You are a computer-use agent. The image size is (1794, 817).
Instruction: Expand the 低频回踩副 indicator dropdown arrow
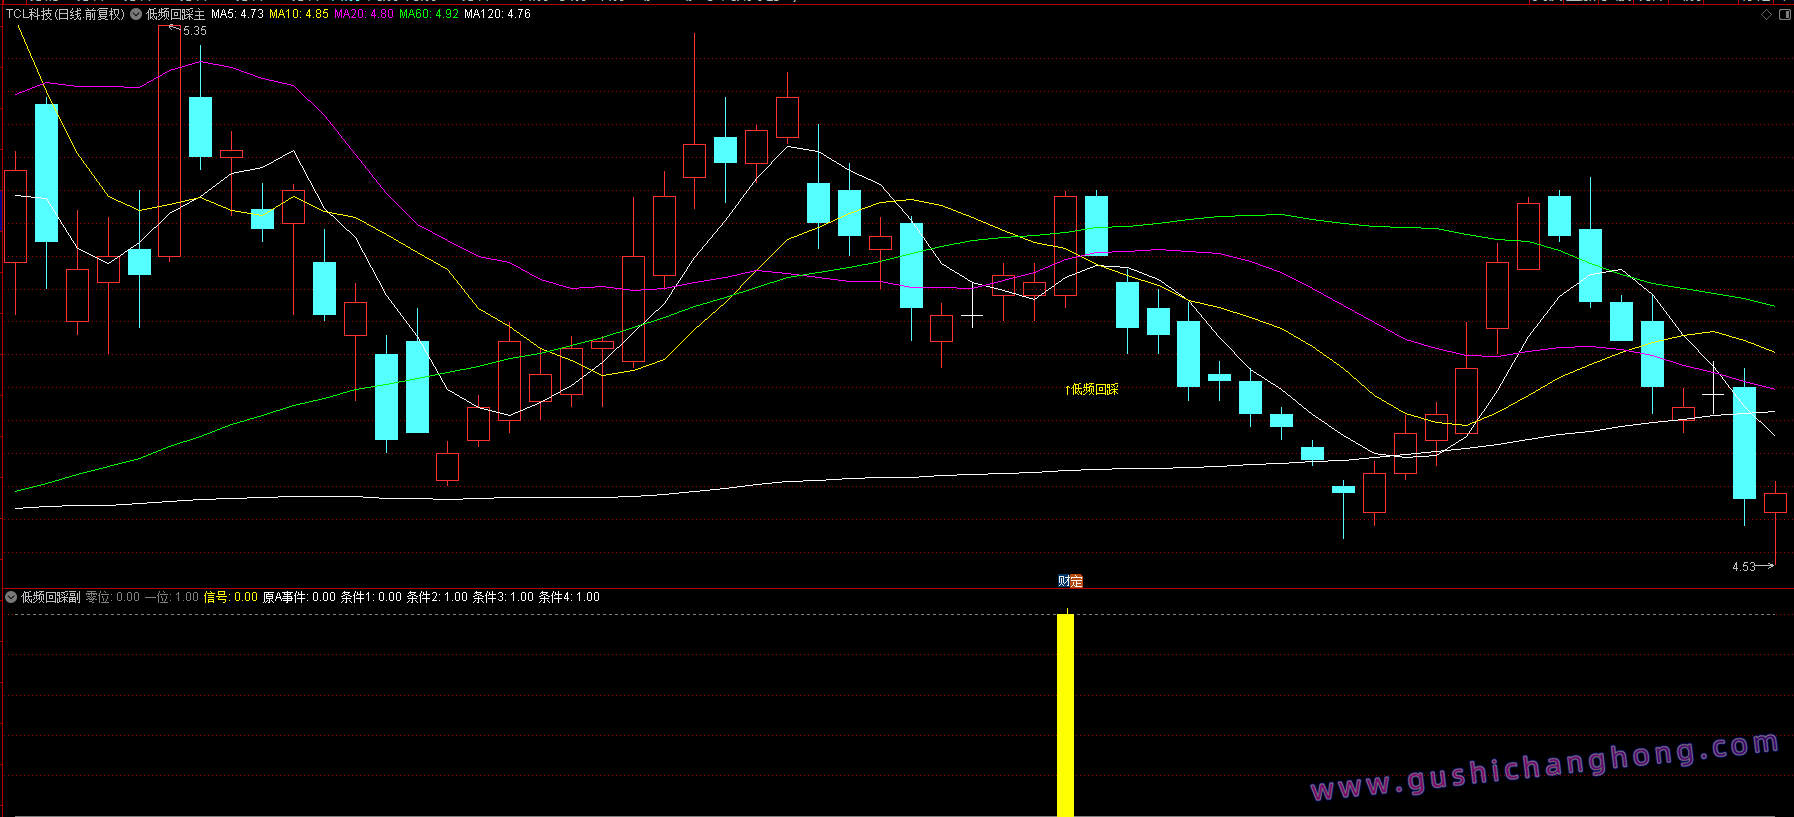[11, 597]
